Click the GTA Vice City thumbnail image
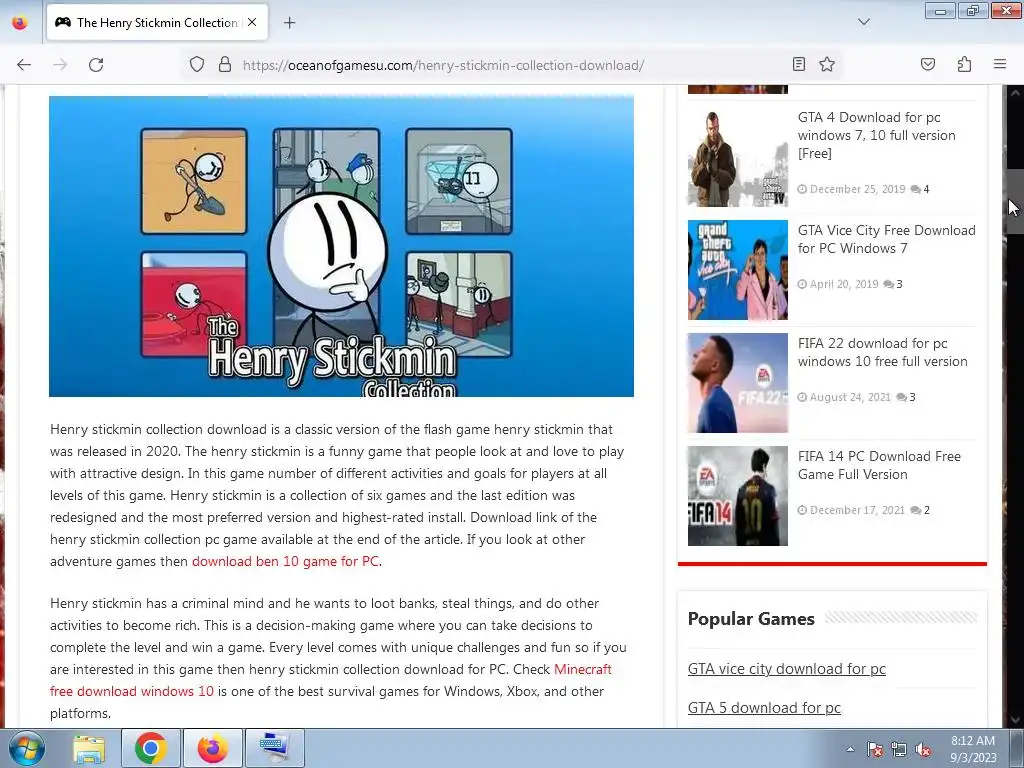Image resolution: width=1024 pixels, height=768 pixels. (x=737, y=270)
